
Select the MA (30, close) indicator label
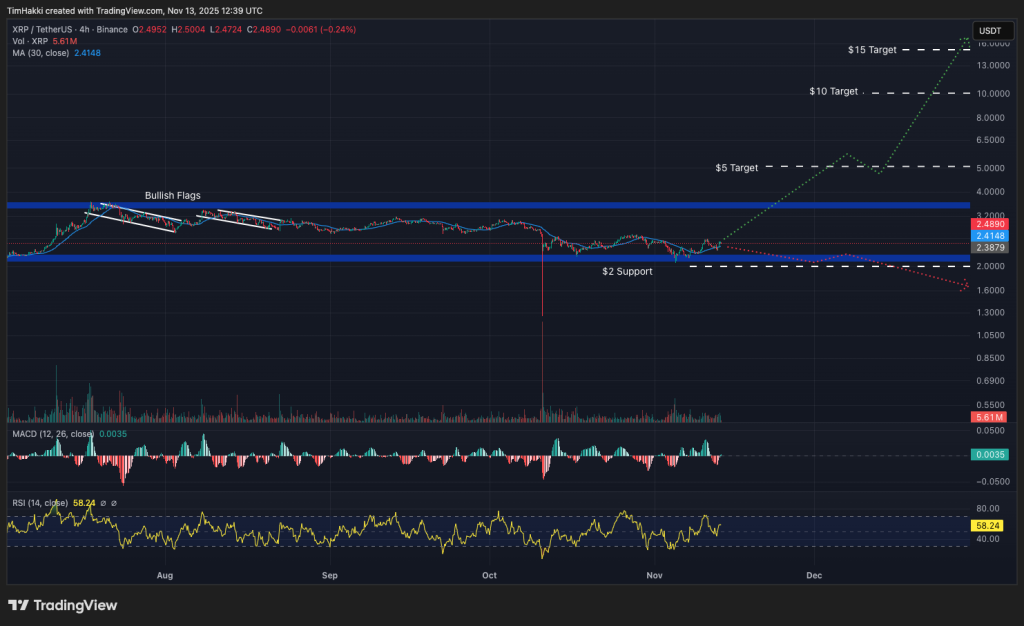coord(40,53)
